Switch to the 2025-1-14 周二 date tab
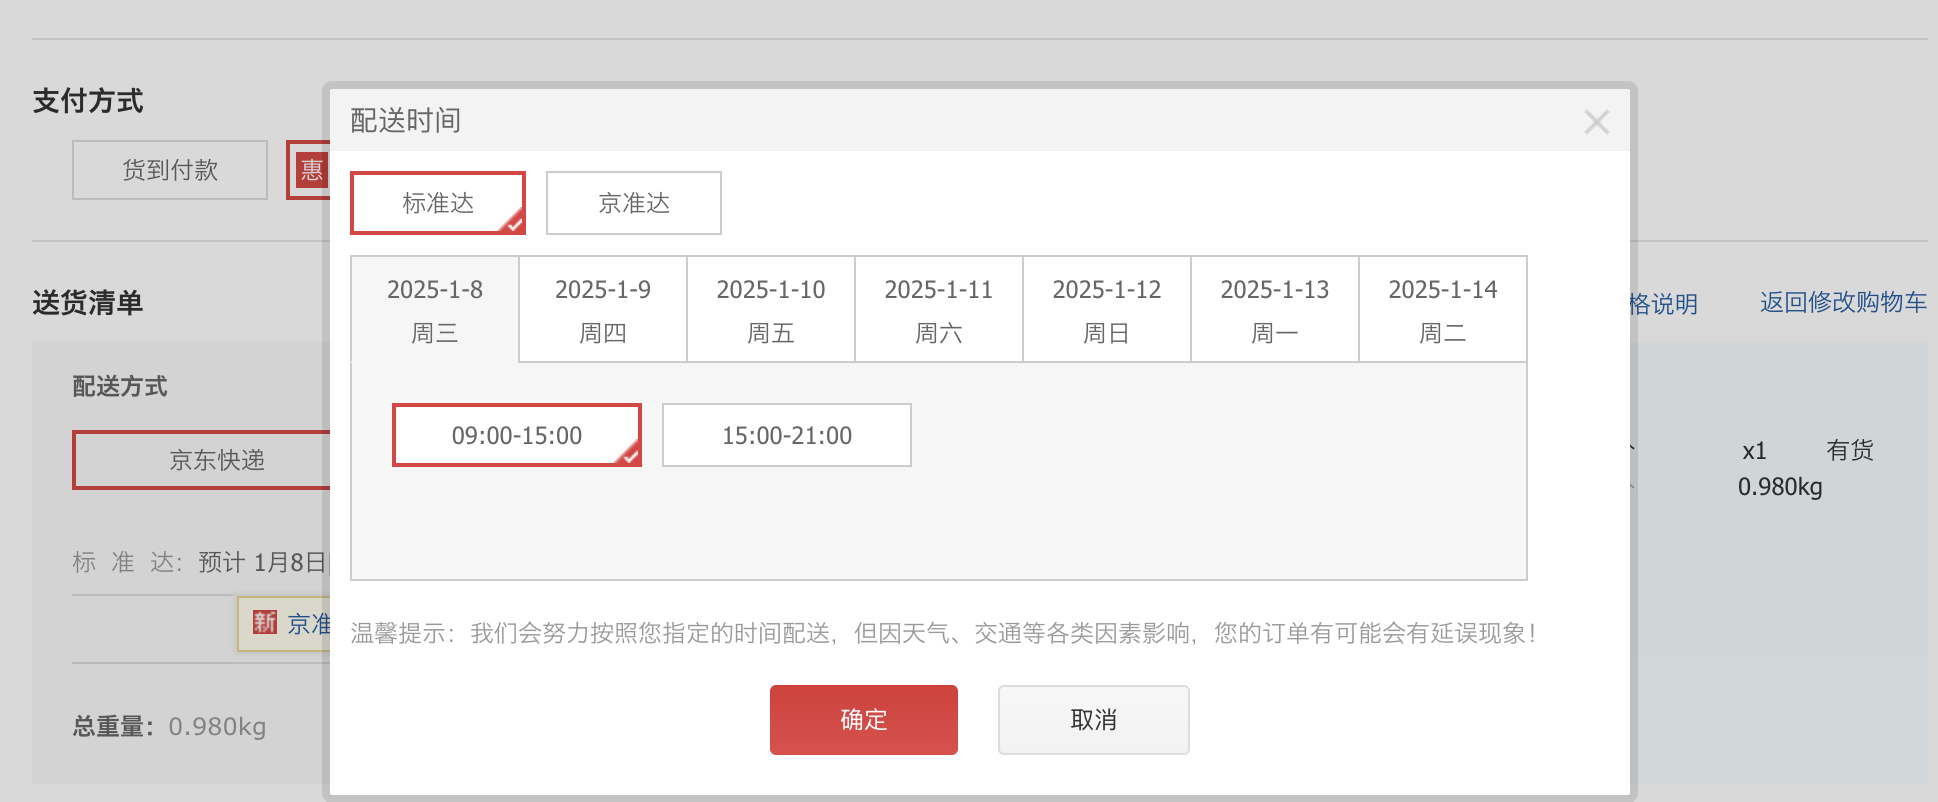This screenshot has width=1938, height=802. coord(1443,309)
